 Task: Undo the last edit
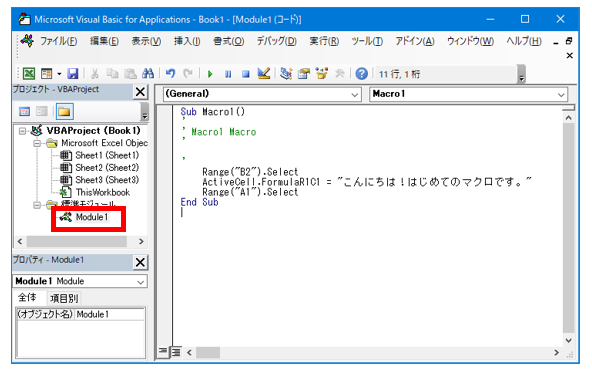click(170, 73)
